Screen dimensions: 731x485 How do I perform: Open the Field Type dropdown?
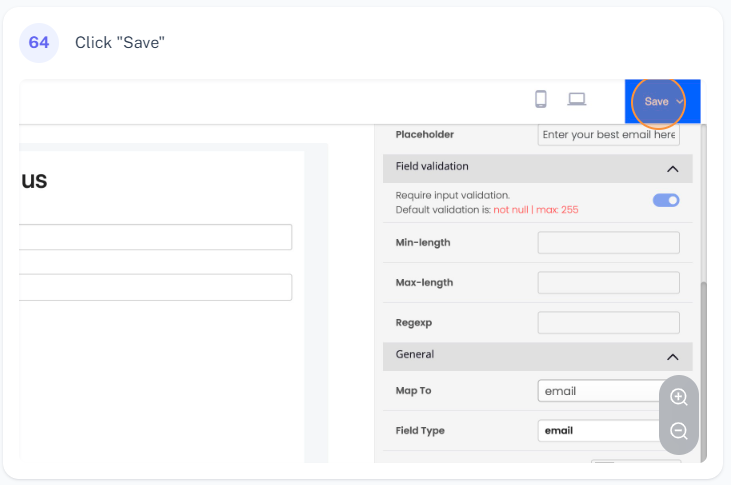coord(600,431)
